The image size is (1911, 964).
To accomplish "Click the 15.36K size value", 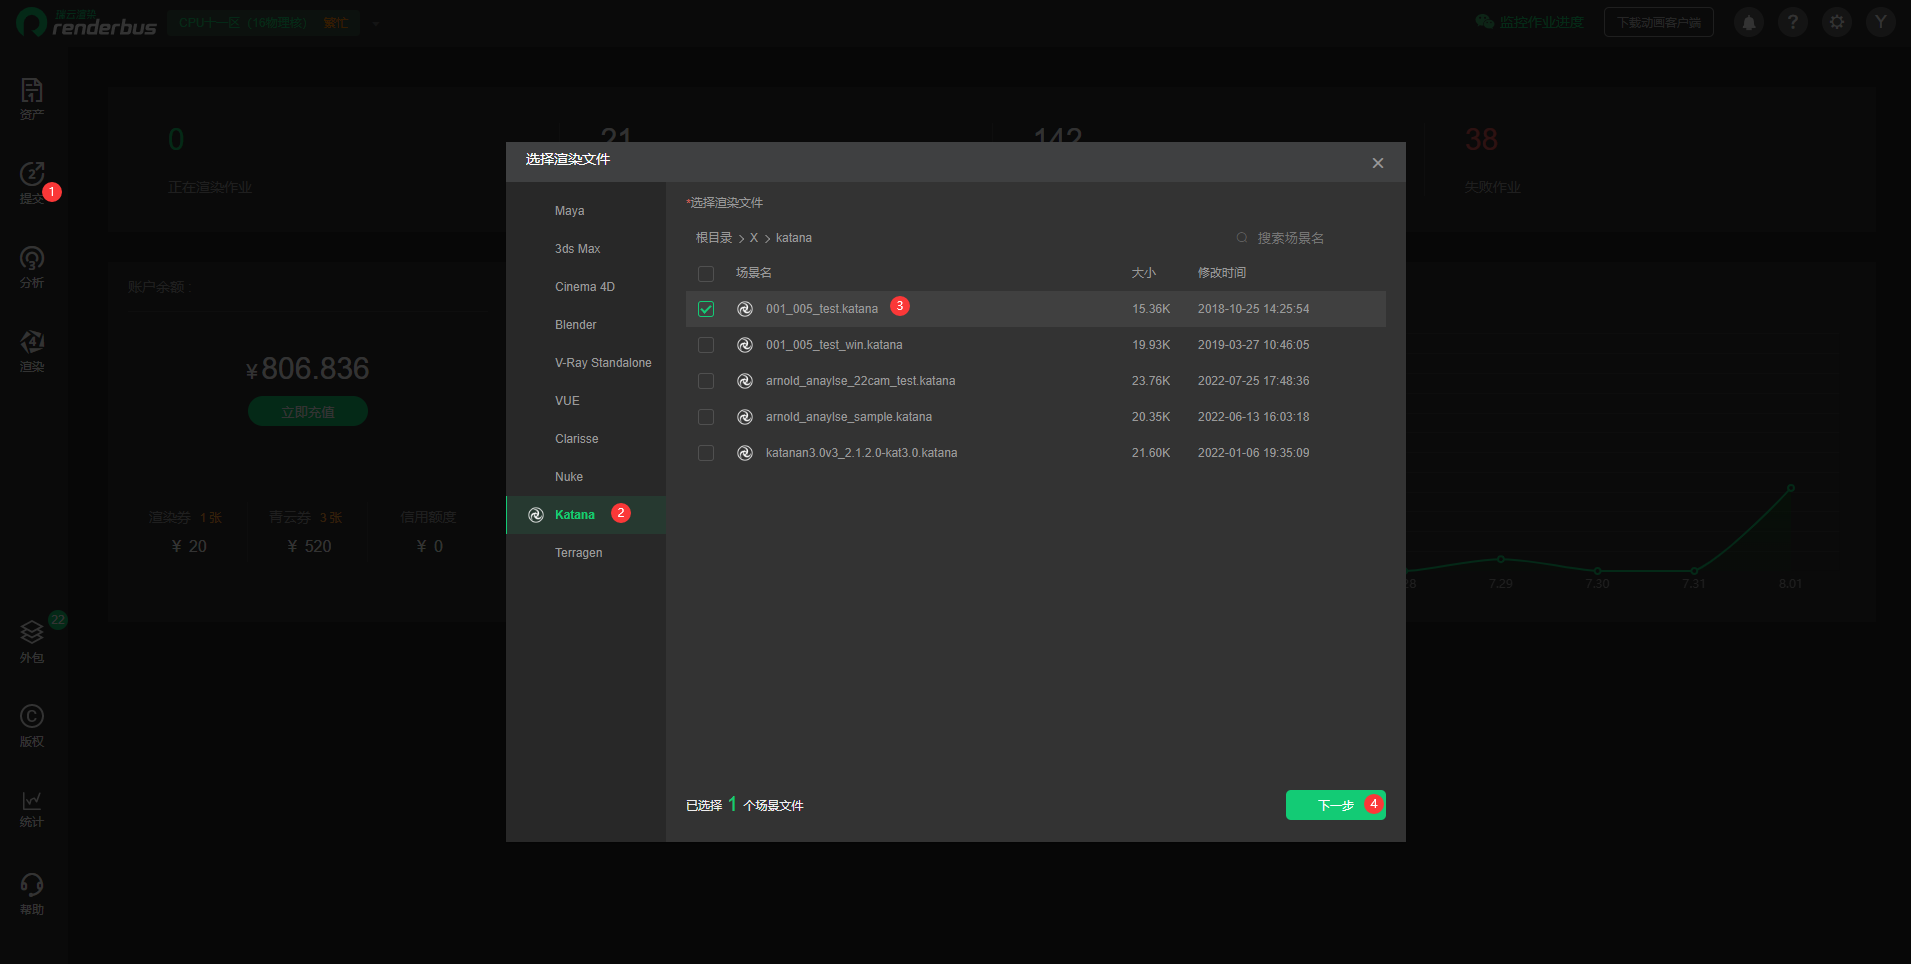I will [1151, 309].
